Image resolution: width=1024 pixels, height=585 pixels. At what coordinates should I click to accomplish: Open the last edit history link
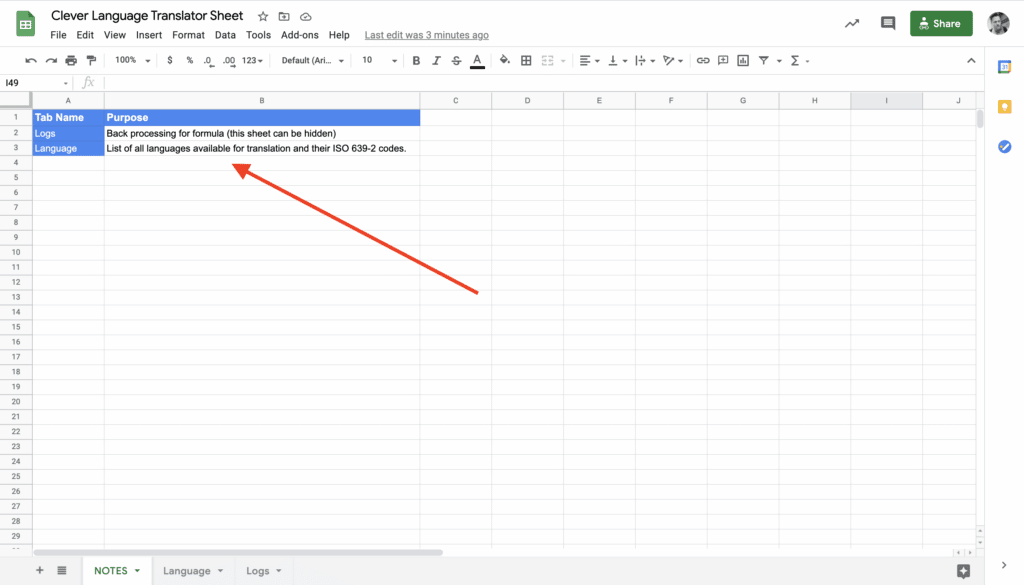[426, 35]
